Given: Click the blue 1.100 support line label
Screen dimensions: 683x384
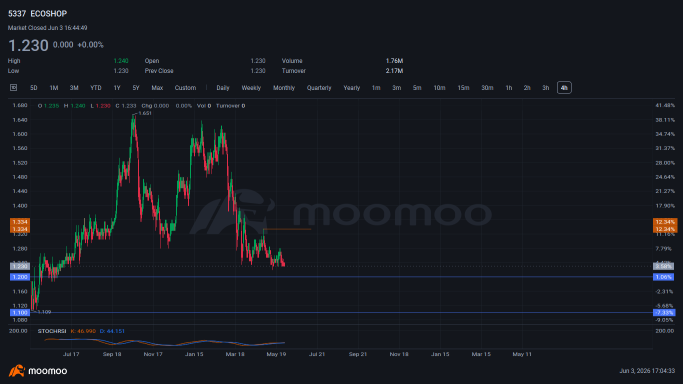Looking at the screenshot, I should click(x=20, y=313).
